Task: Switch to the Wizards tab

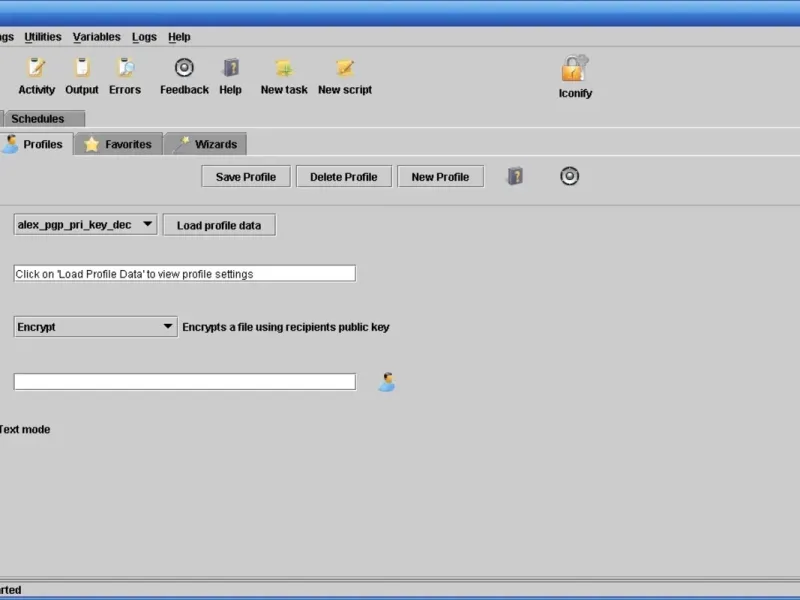Action: (206, 144)
